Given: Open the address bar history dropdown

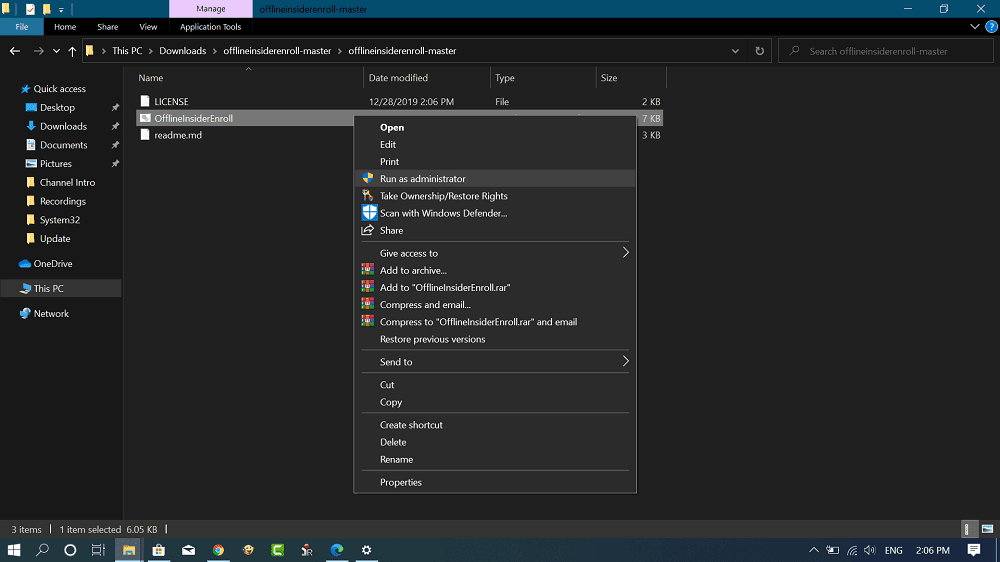Looking at the screenshot, I should pyautogui.click(x=737, y=51).
